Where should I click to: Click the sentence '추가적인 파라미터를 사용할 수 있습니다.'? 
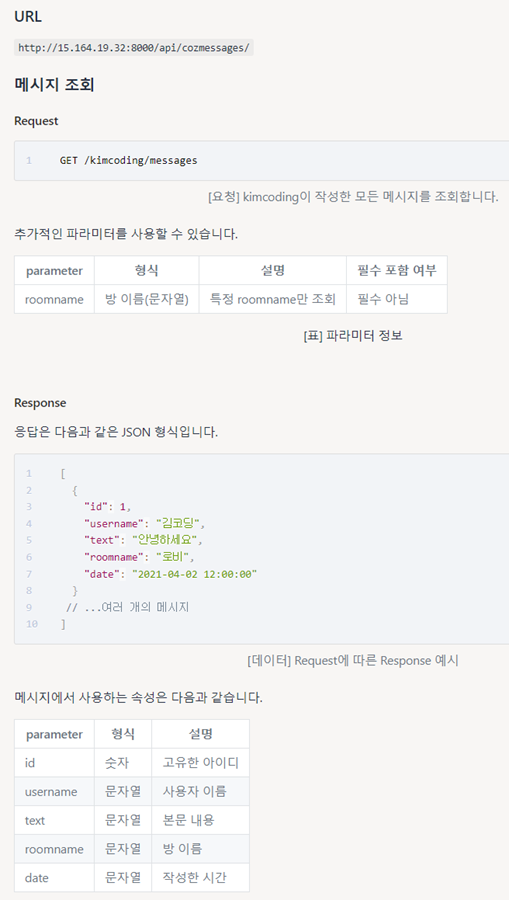point(126,234)
